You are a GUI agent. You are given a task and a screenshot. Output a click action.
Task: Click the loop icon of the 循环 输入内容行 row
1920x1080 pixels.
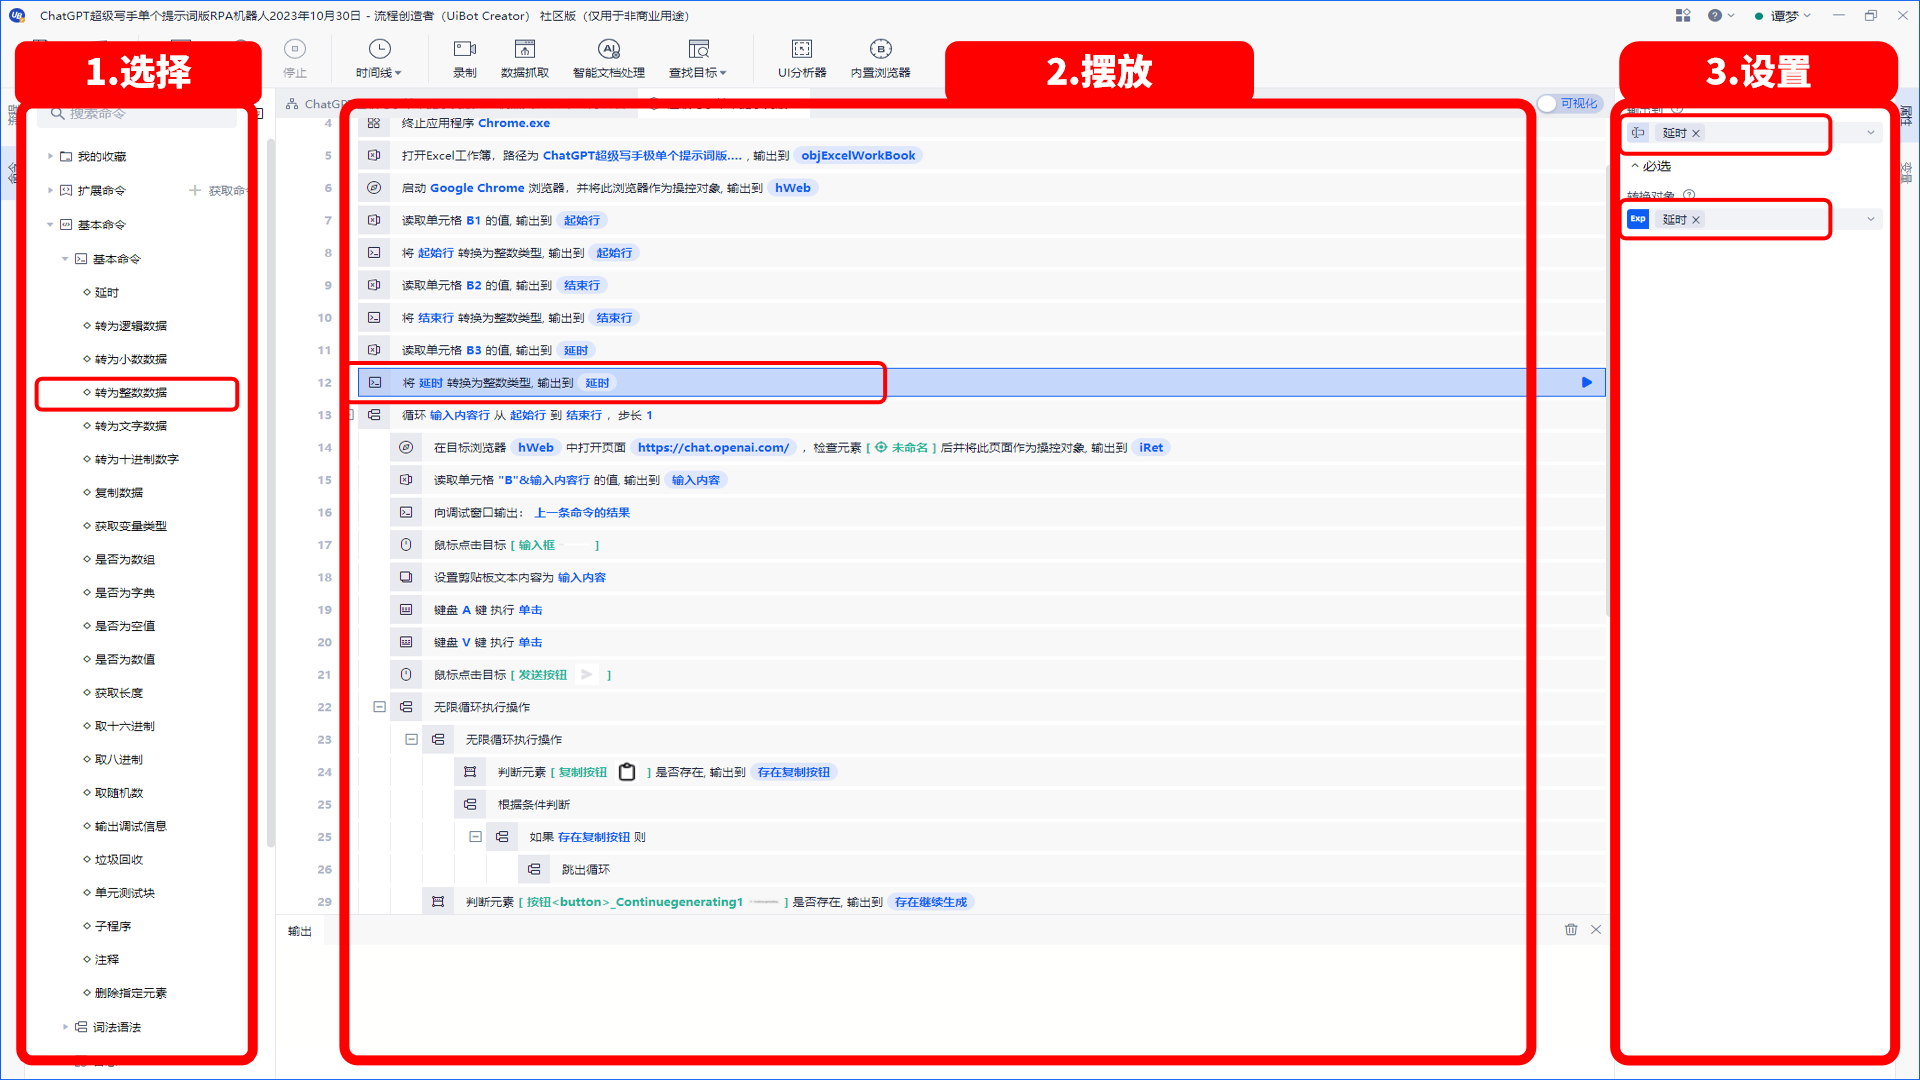pyautogui.click(x=374, y=415)
